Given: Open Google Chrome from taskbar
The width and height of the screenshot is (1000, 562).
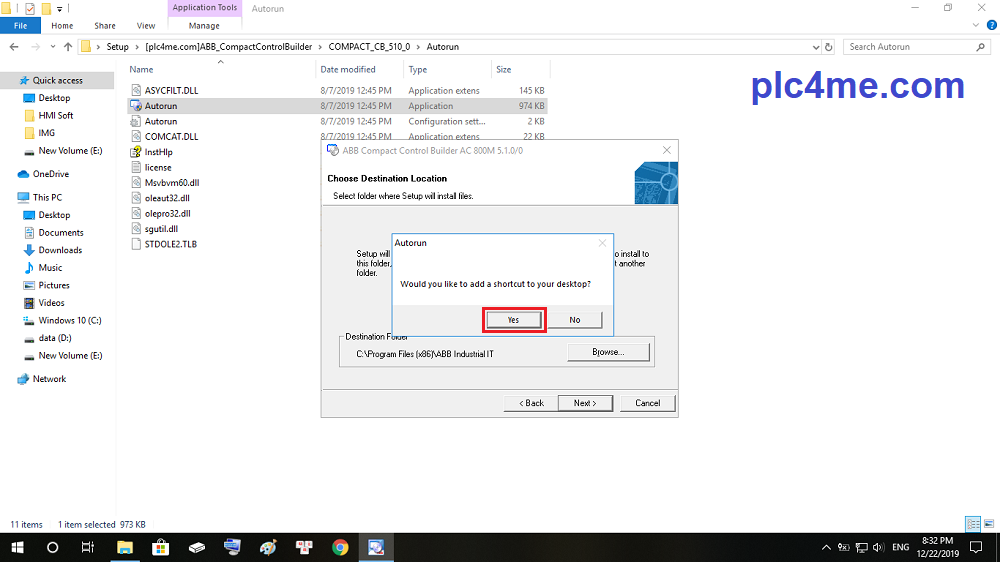Looking at the screenshot, I should [340, 547].
